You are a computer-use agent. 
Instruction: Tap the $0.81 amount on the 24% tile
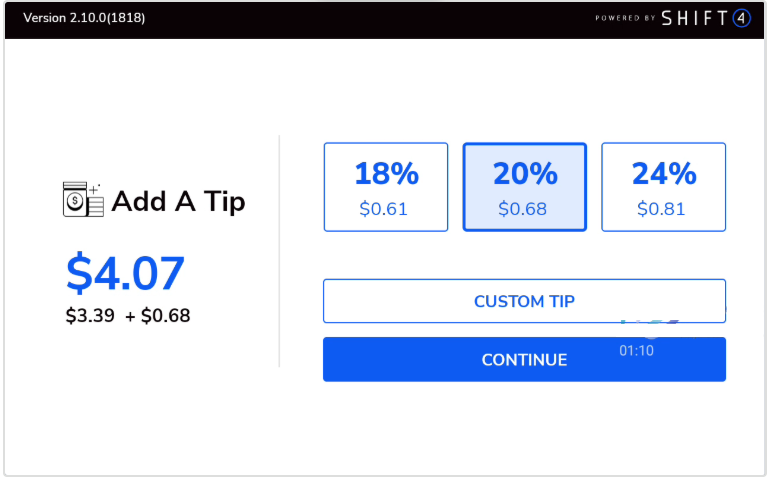pyautogui.click(x=662, y=209)
